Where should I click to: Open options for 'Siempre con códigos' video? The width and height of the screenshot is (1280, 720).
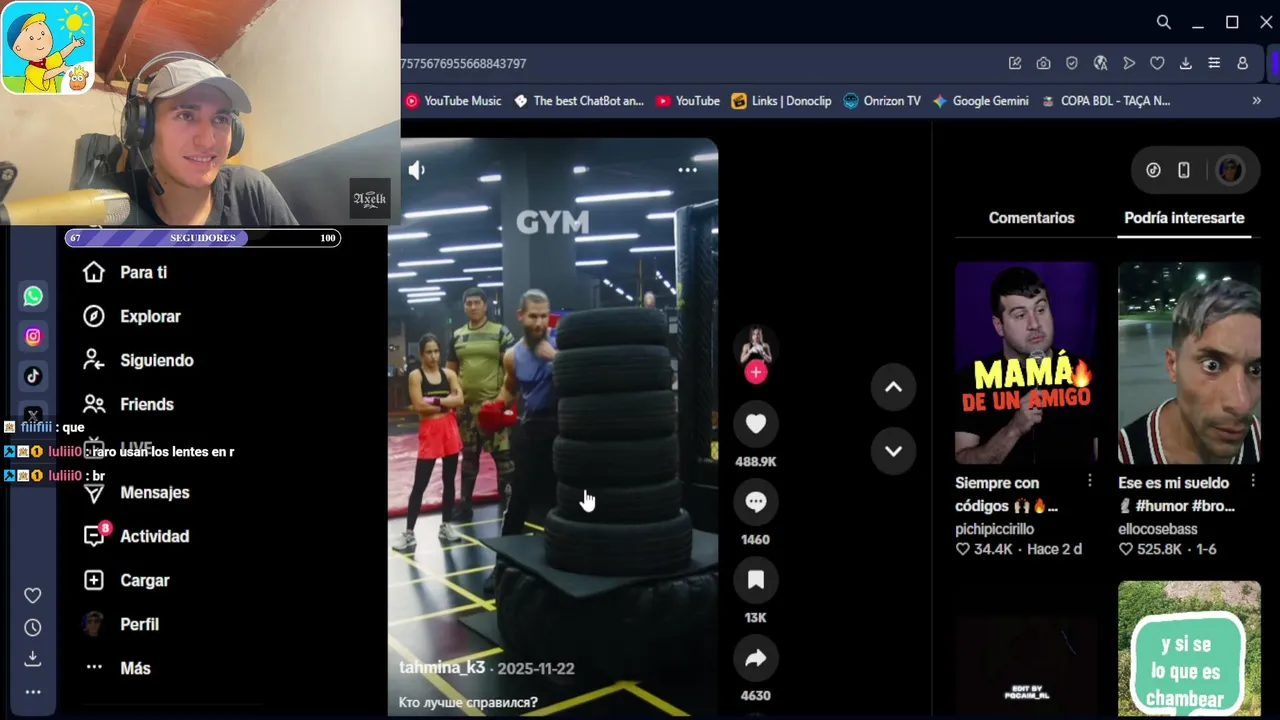(1089, 481)
